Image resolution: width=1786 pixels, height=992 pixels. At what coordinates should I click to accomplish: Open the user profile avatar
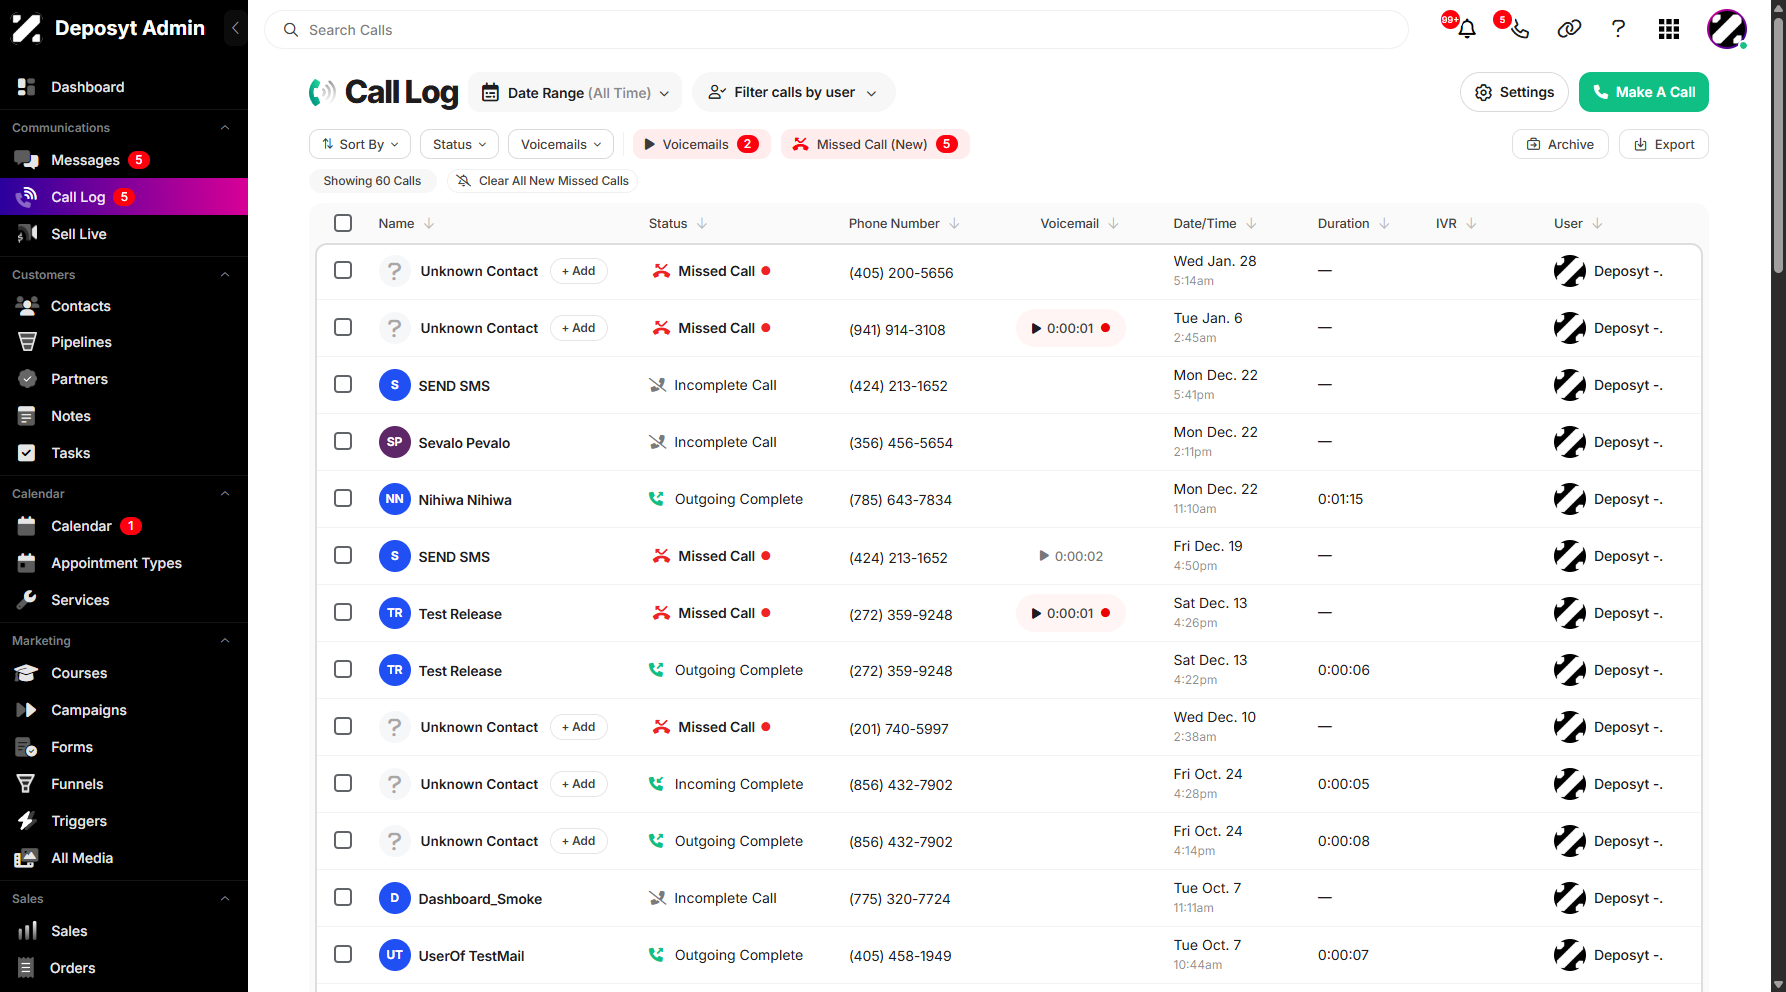tap(1726, 29)
